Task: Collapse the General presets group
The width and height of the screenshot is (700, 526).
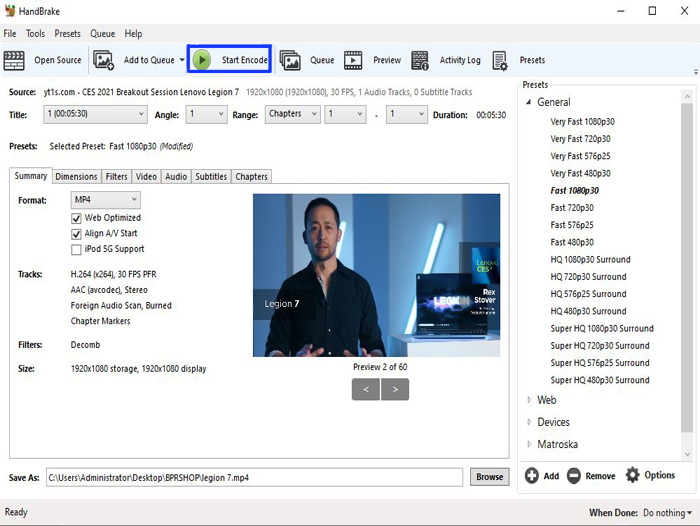Action: tap(529, 102)
